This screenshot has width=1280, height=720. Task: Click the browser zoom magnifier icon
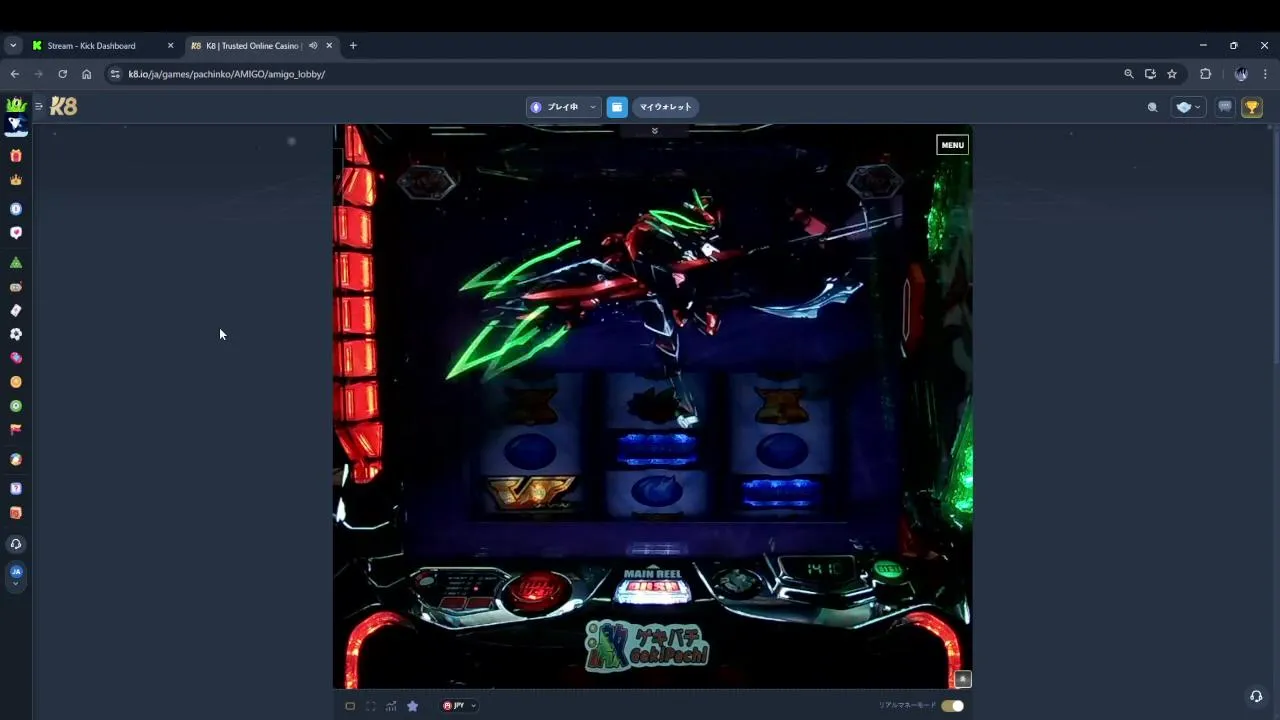click(1129, 74)
